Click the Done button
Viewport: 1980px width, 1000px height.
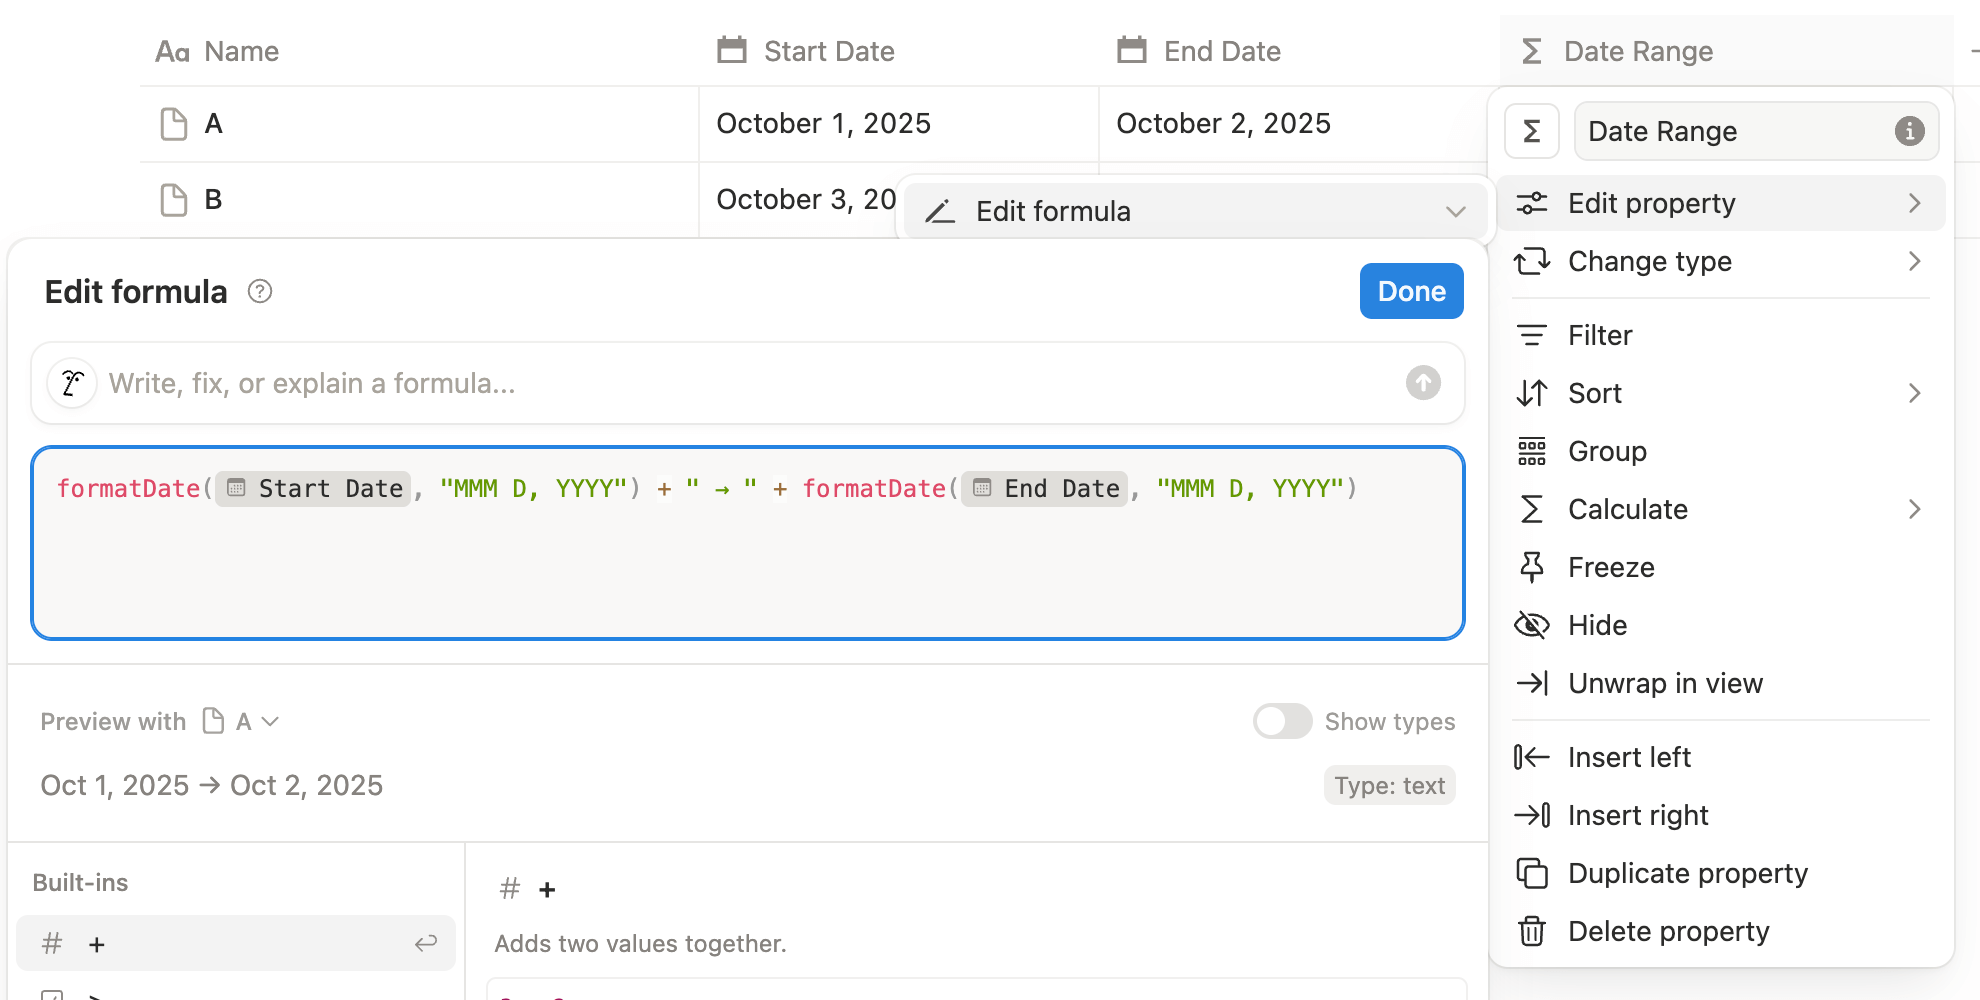1411,291
